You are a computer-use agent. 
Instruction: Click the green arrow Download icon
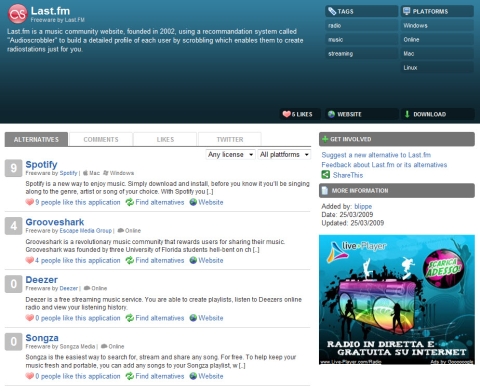click(x=407, y=114)
